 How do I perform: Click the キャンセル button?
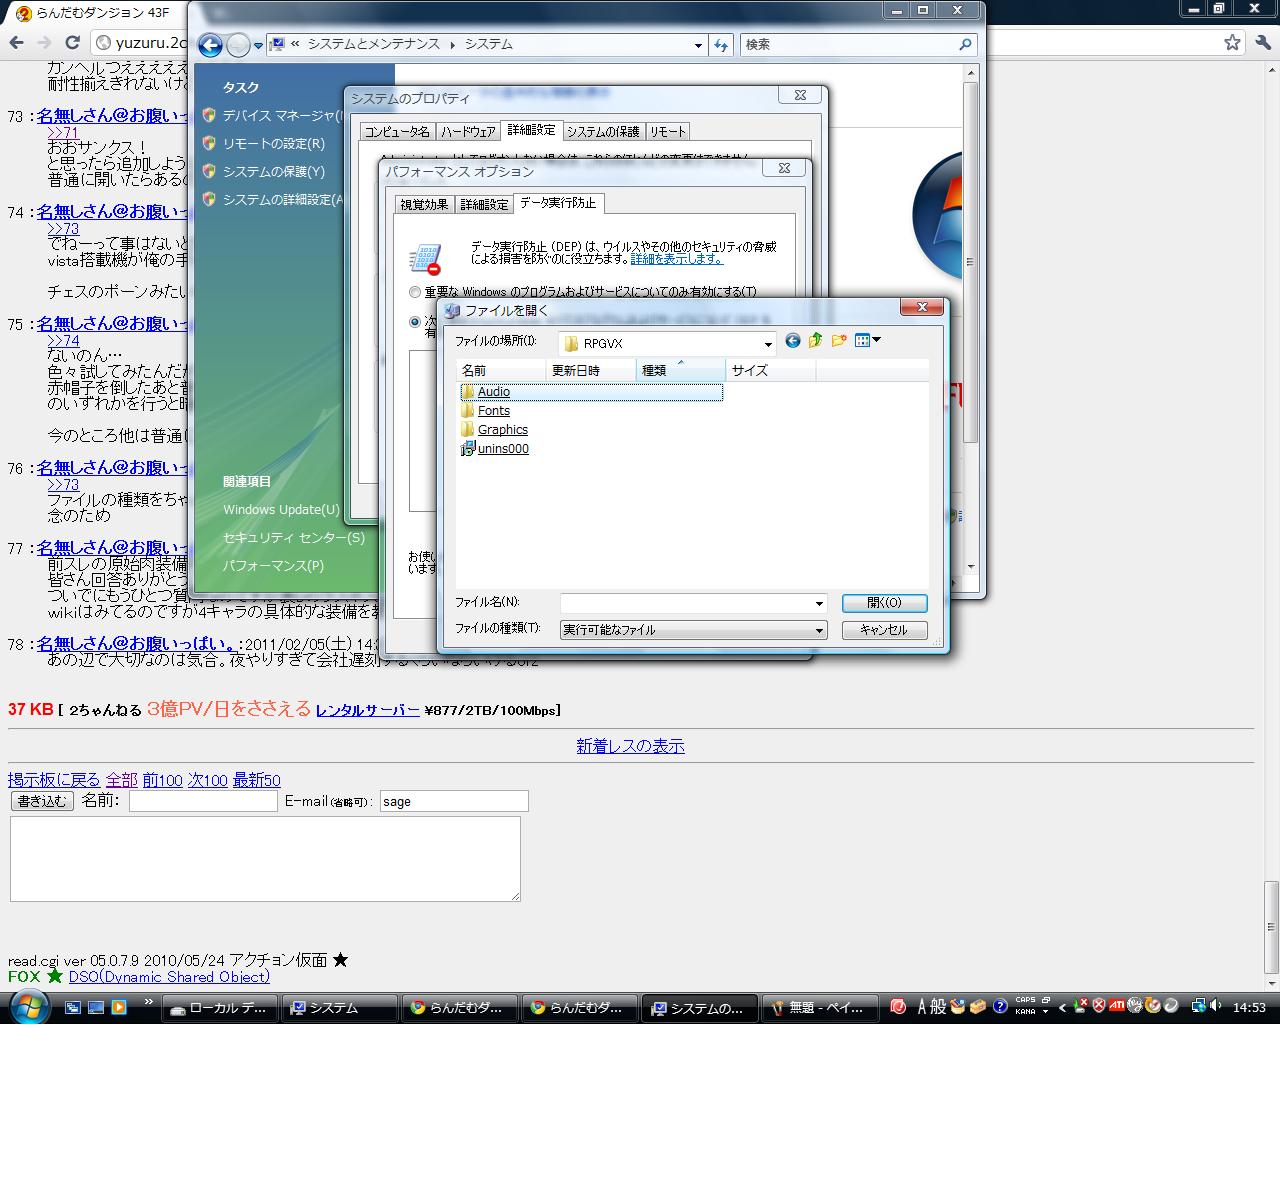click(x=884, y=630)
